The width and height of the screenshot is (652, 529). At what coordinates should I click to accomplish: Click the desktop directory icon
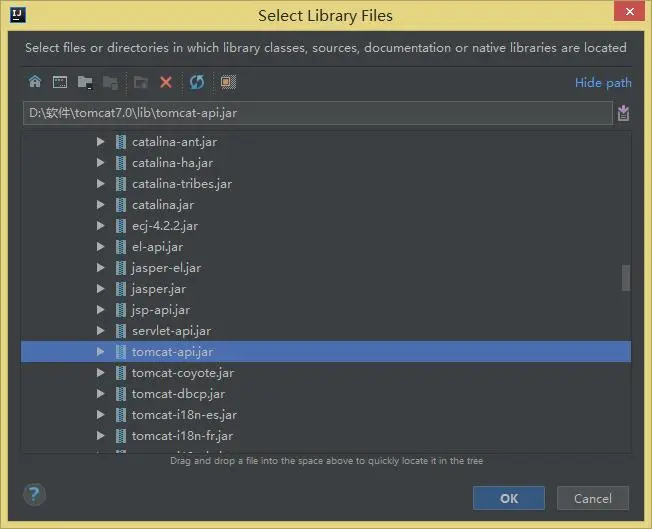60,82
